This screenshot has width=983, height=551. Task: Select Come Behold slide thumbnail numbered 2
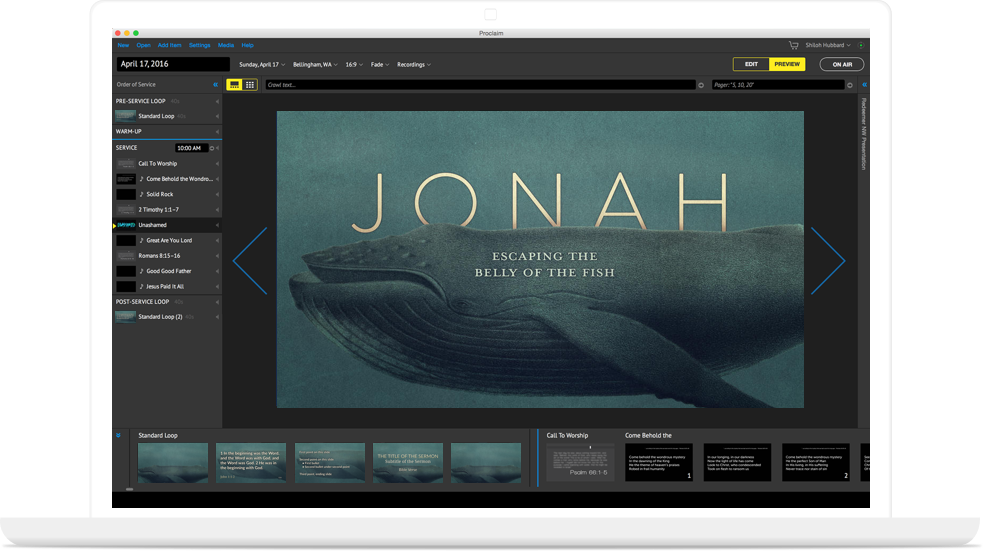pyautogui.click(x=816, y=463)
